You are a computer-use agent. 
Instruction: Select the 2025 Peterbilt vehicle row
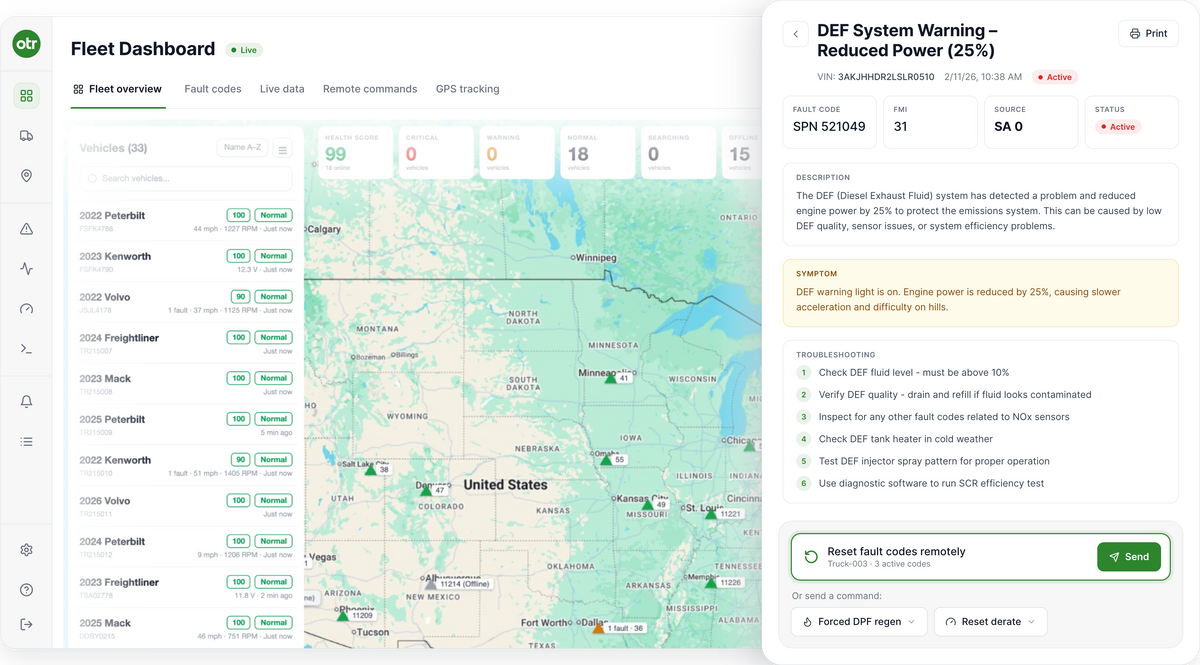point(186,425)
